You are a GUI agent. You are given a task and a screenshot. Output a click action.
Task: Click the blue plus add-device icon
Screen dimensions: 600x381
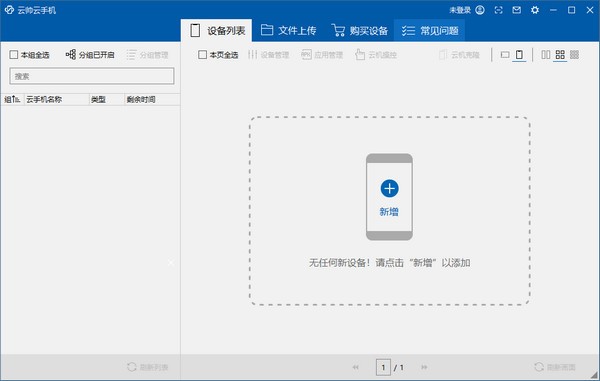(x=390, y=188)
